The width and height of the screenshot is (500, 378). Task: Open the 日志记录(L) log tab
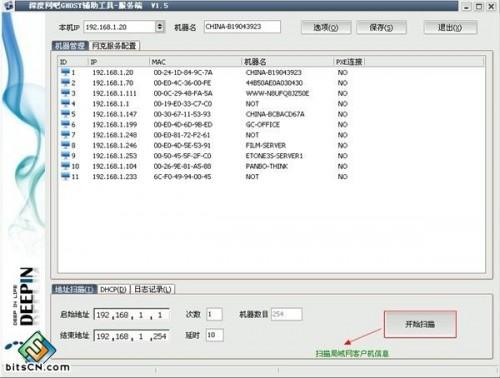[153, 289]
